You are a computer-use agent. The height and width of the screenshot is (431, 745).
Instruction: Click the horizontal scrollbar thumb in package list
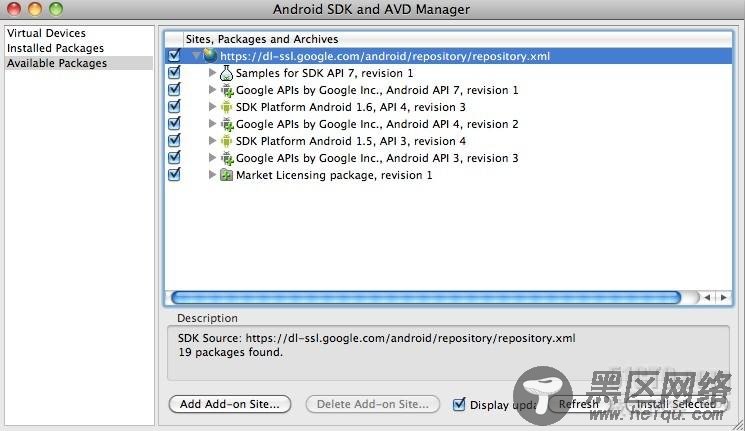pos(426,297)
